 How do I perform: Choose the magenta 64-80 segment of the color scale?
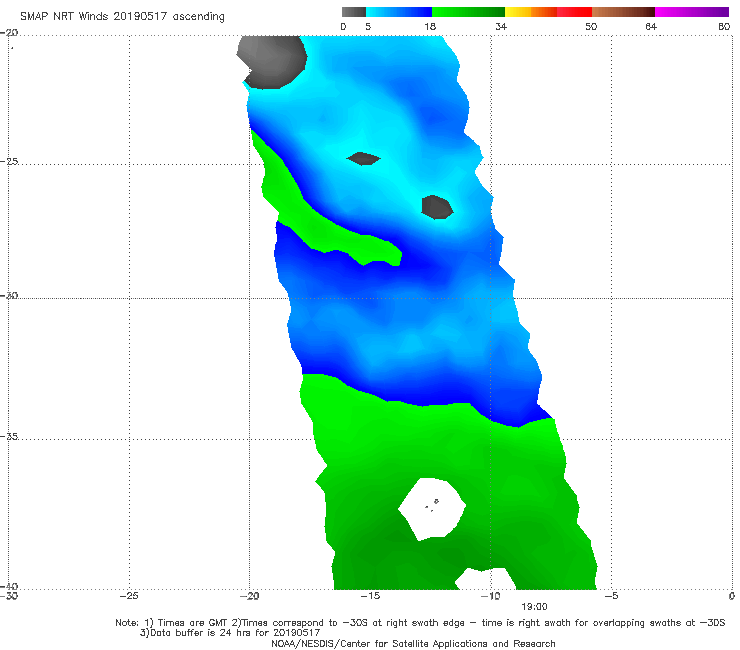(692, 12)
